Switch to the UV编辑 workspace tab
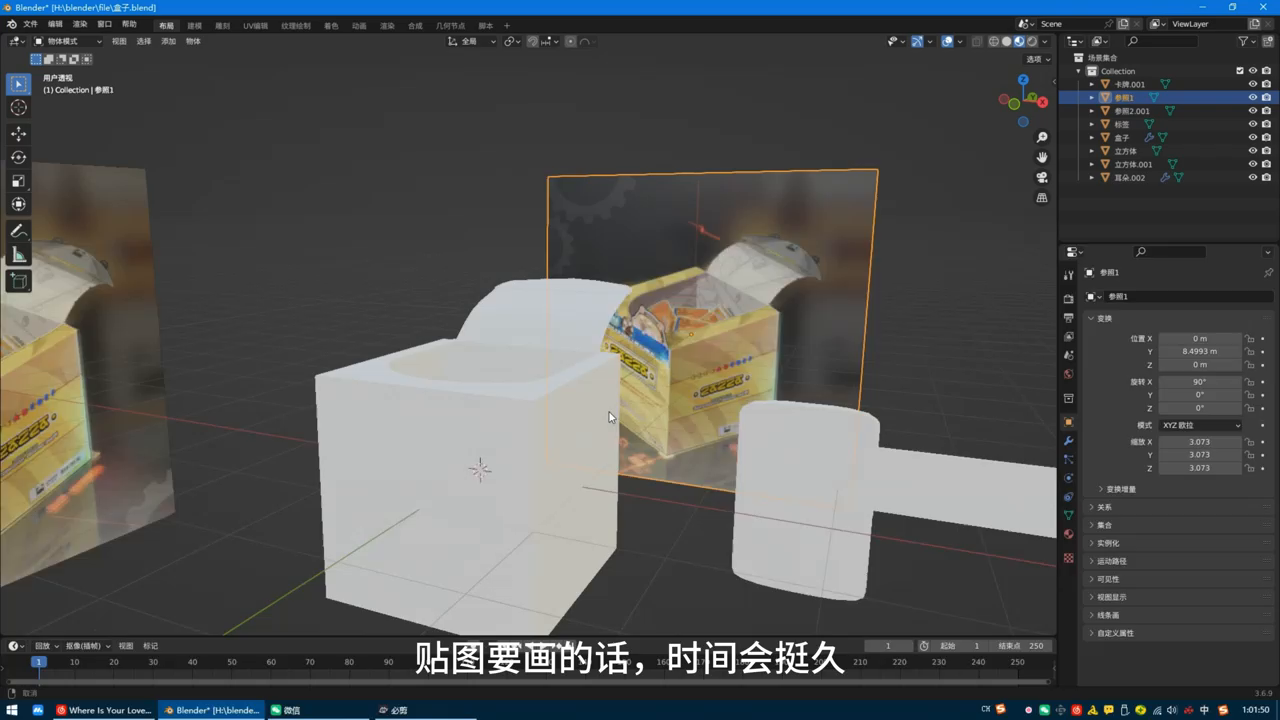Viewport: 1280px width, 720px height. [x=256, y=25]
